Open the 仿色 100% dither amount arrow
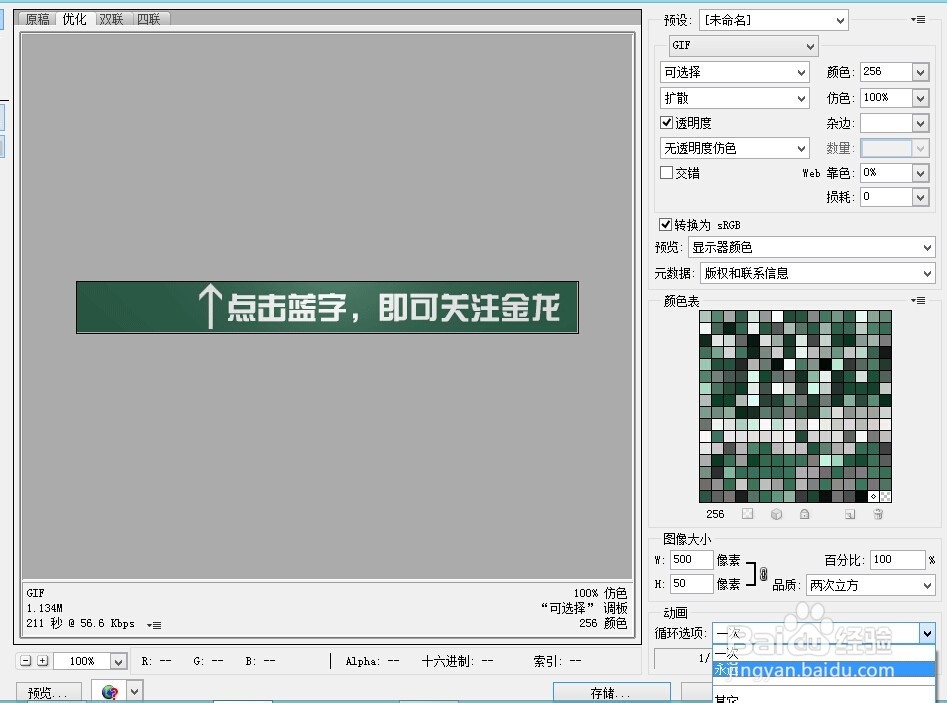Image resolution: width=947 pixels, height=703 pixels. click(x=920, y=98)
